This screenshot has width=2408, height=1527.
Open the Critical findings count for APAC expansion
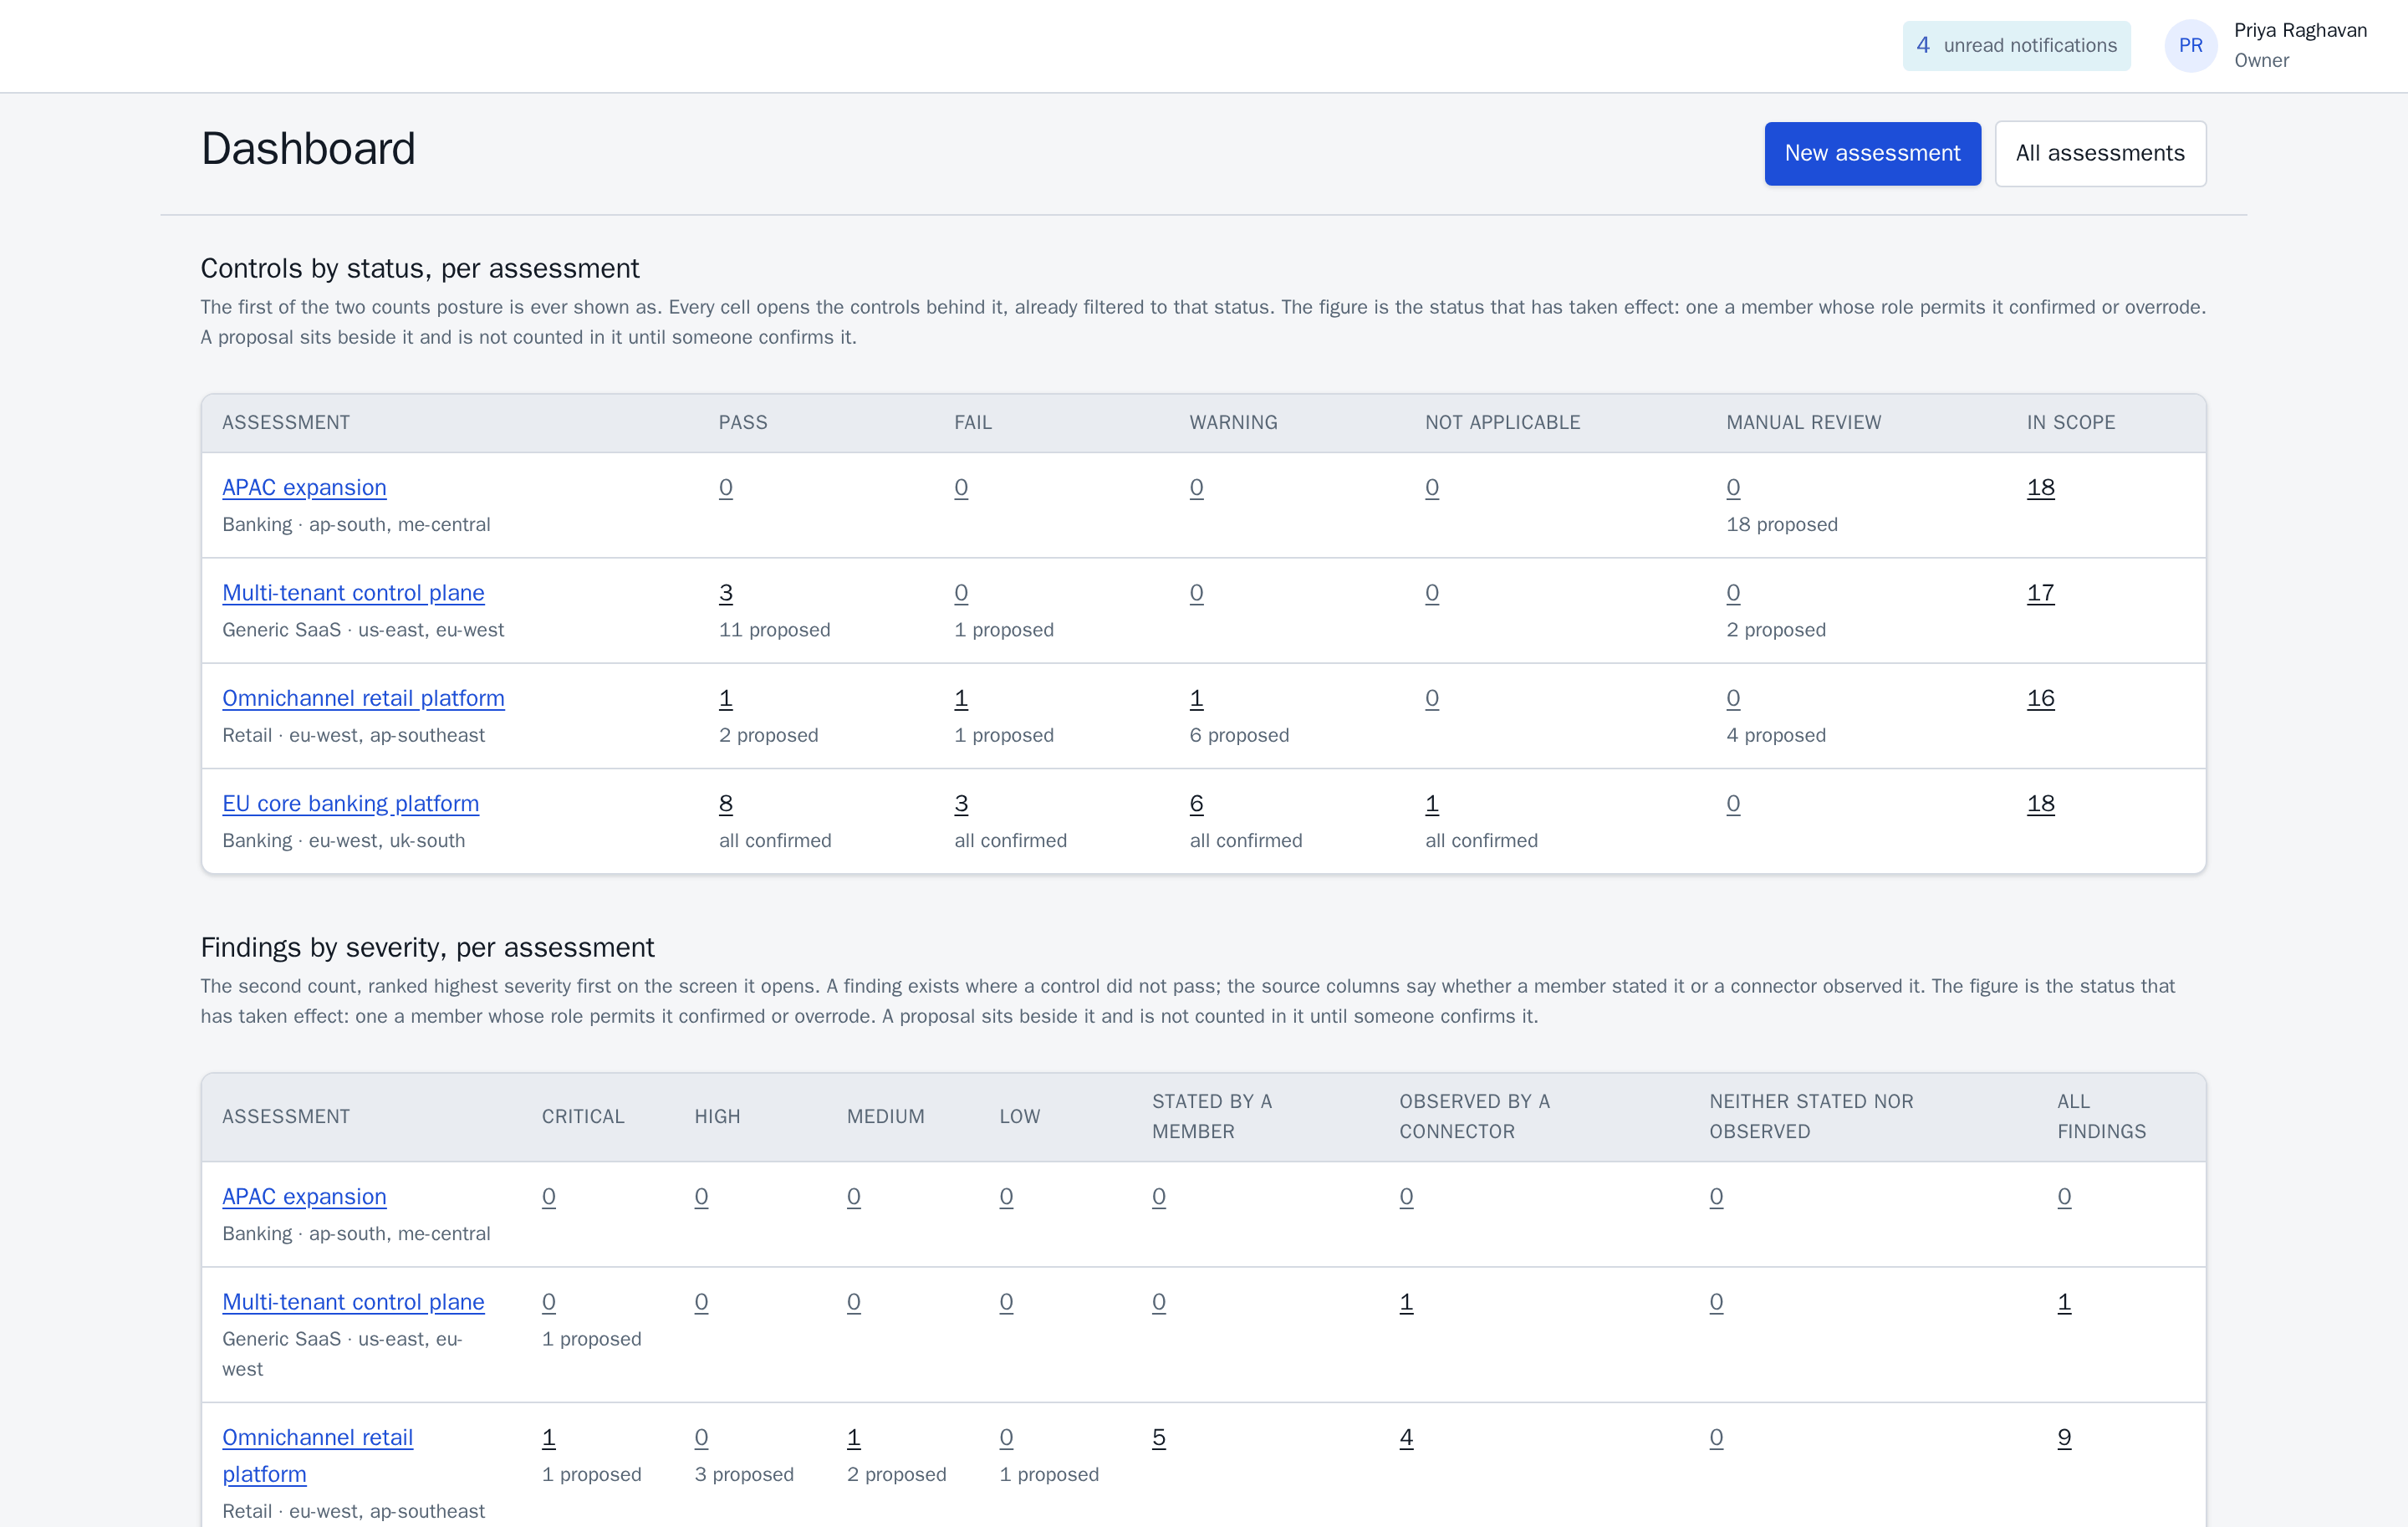[x=549, y=1196]
